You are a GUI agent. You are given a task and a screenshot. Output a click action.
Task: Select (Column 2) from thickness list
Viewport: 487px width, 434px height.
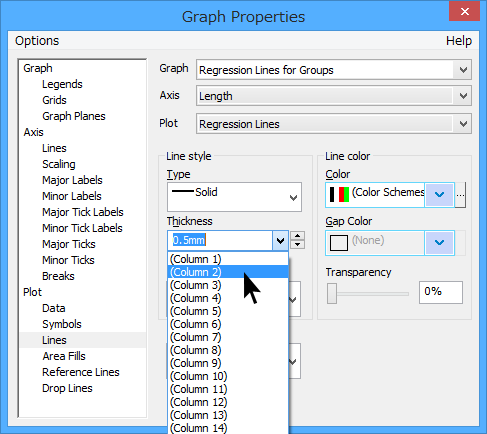point(228,272)
